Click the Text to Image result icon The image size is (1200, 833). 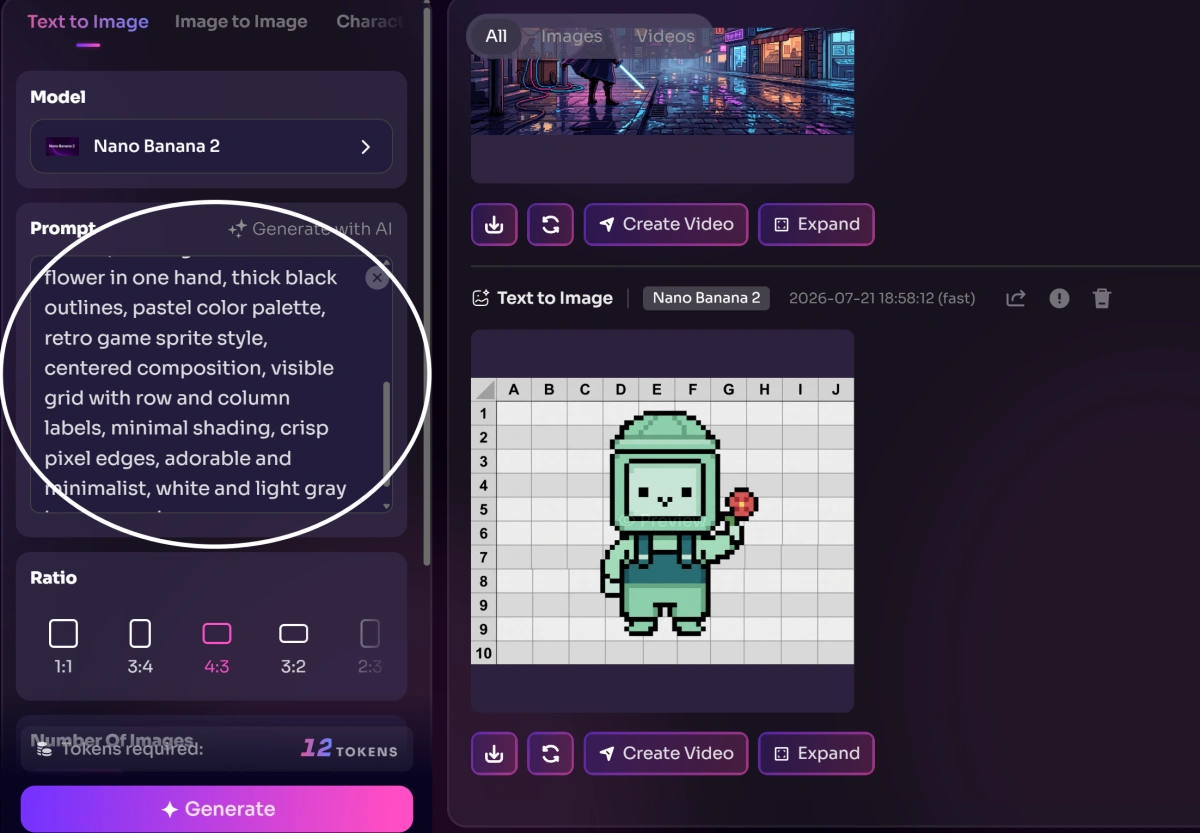(x=481, y=298)
